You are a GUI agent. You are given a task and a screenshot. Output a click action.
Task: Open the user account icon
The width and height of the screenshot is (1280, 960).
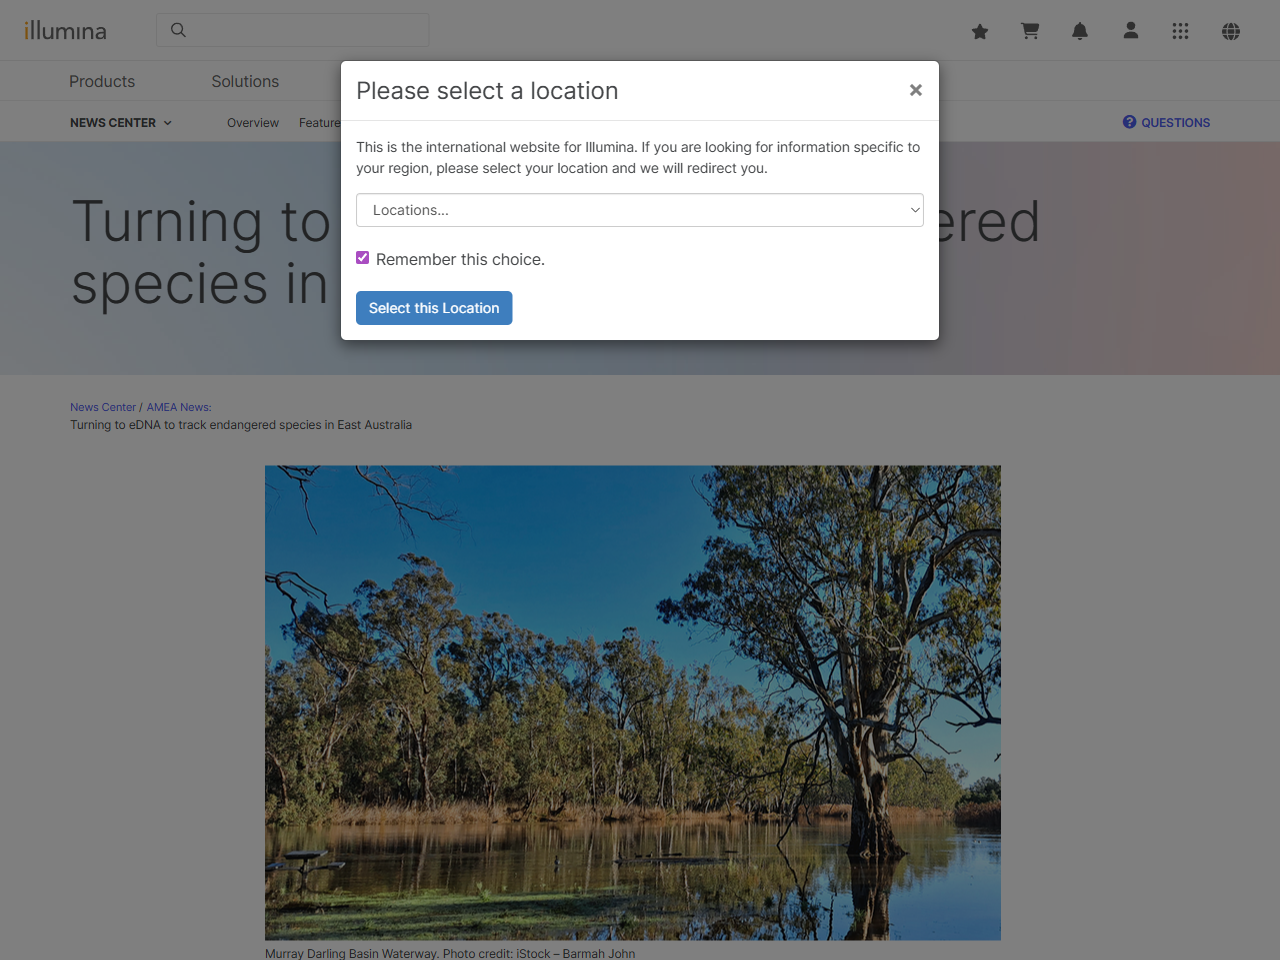(x=1130, y=31)
